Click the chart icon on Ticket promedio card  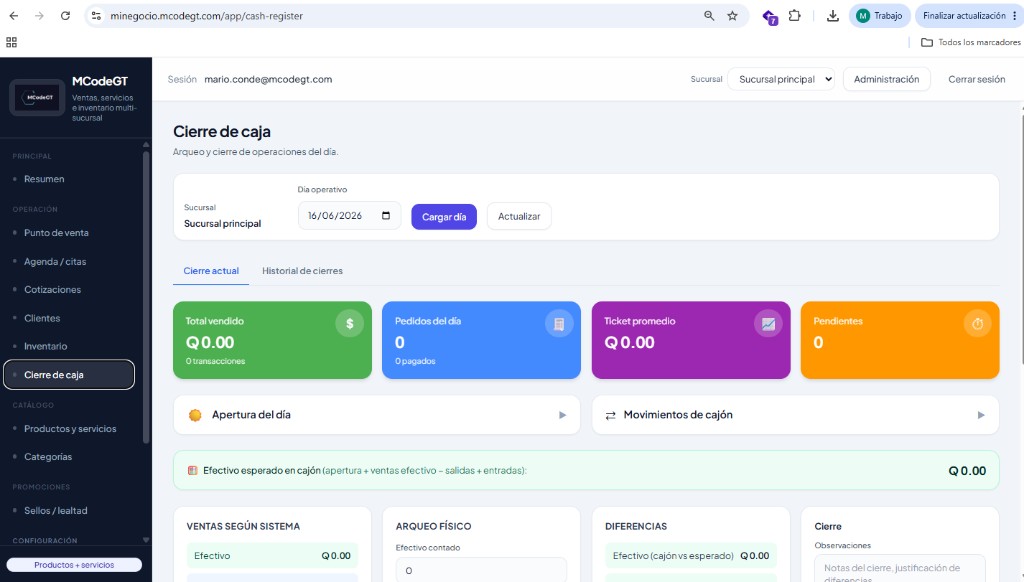coord(768,323)
